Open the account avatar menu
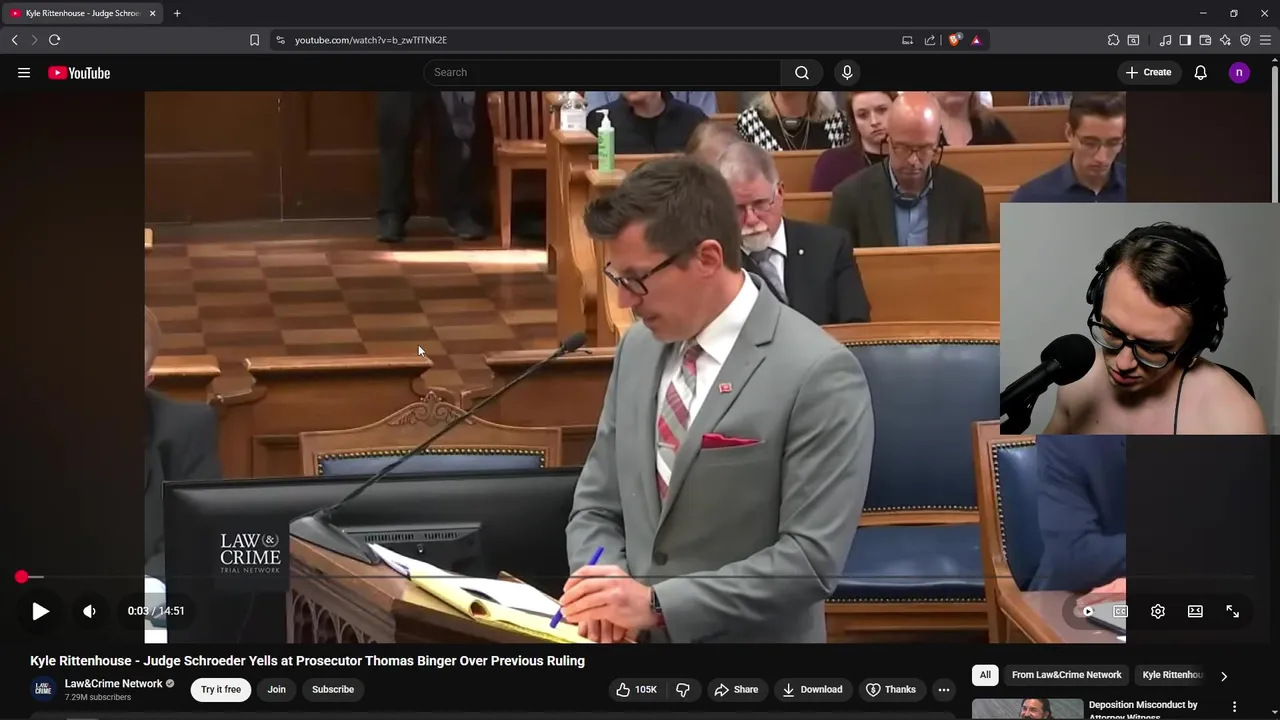This screenshot has width=1280, height=720. tap(1239, 72)
